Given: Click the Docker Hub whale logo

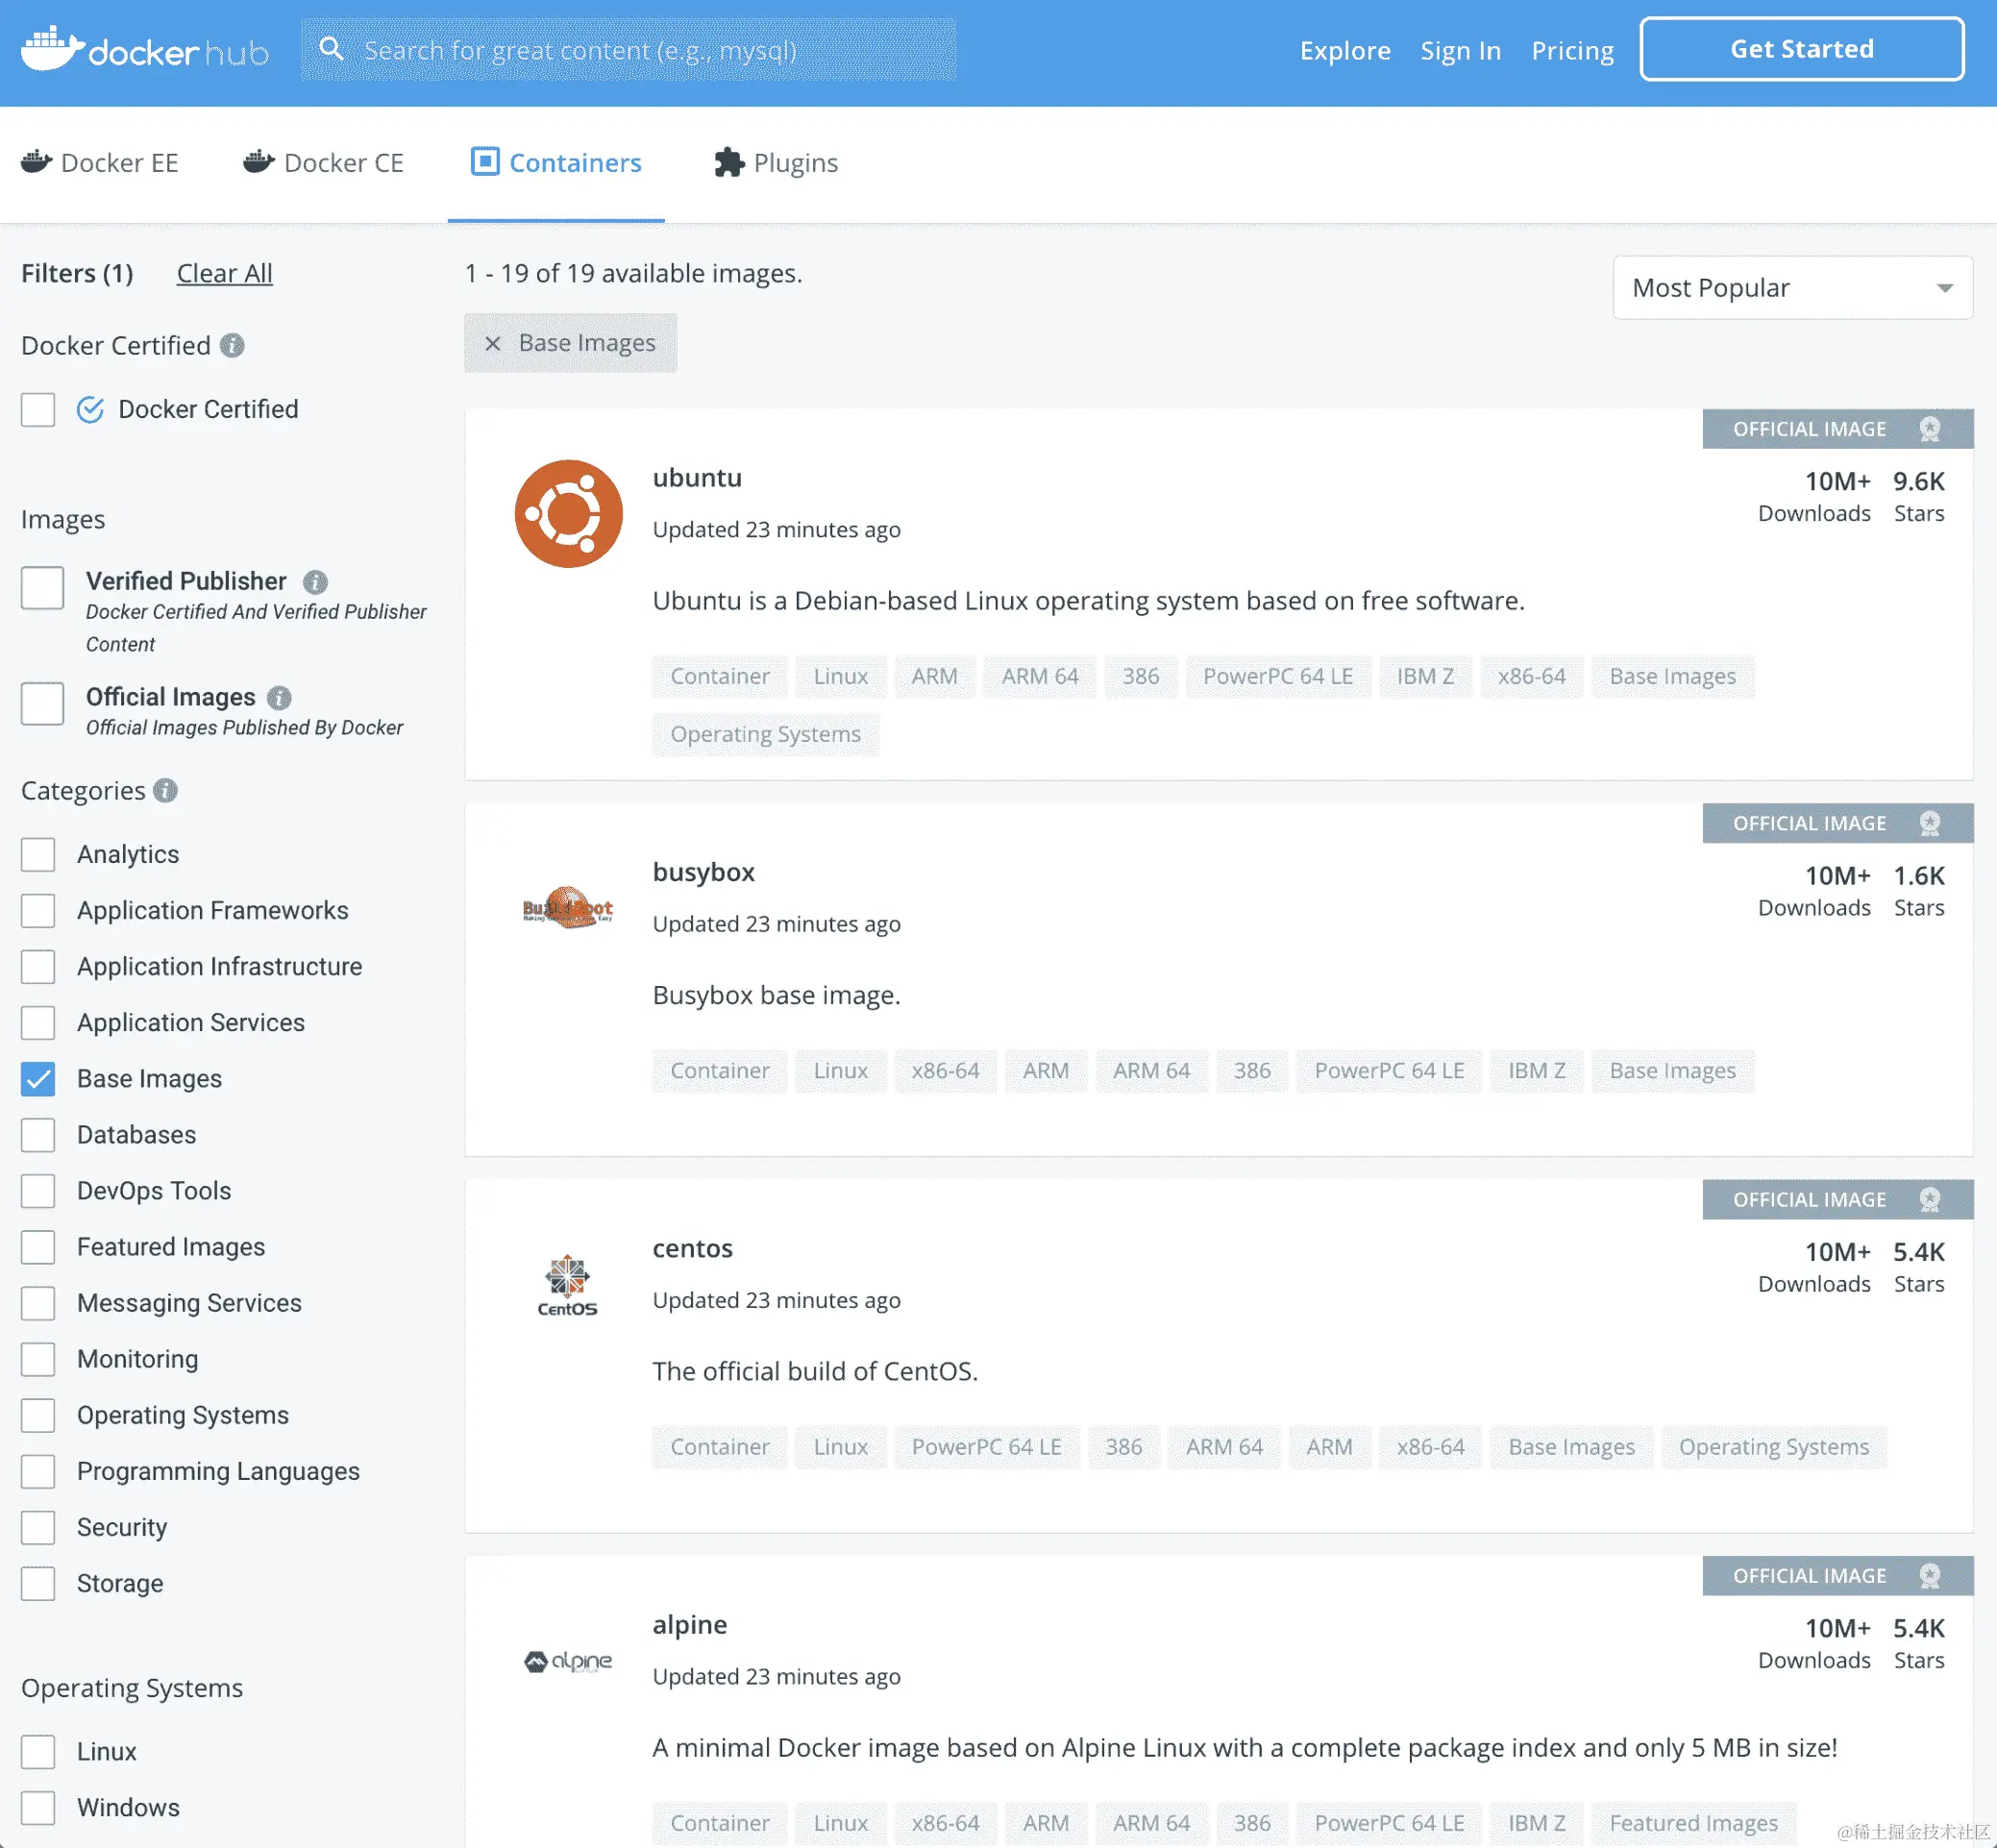Looking at the screenshot, I should coord(52,49).
